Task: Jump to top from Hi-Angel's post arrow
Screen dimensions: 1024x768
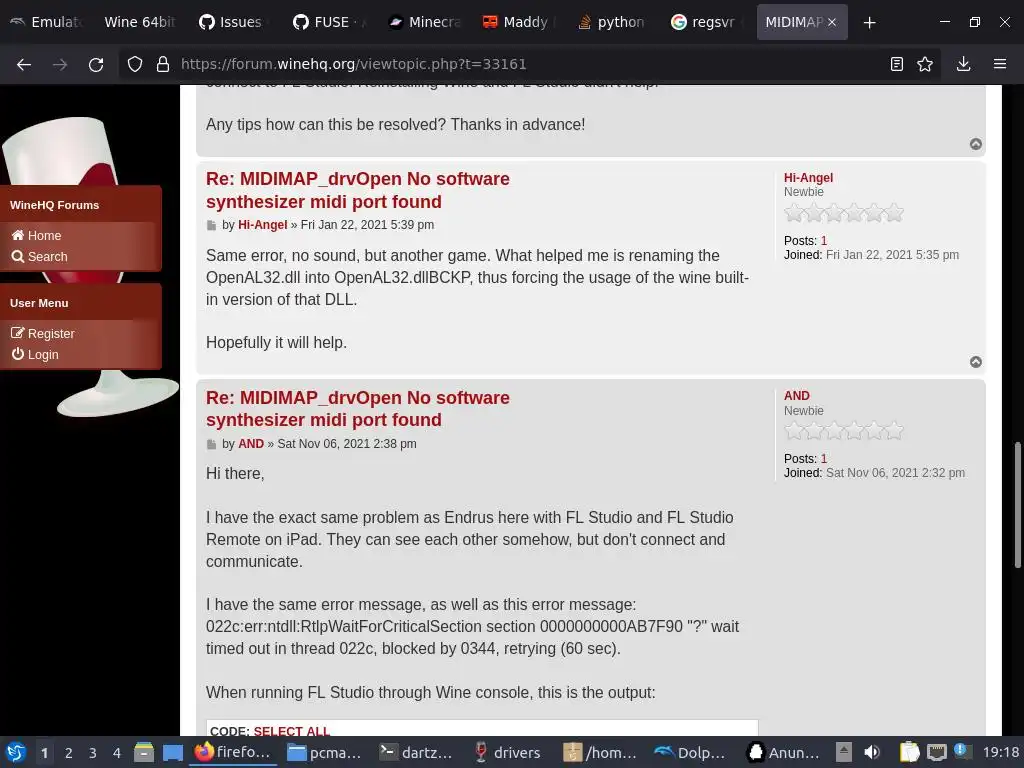Action: (x=976, y=362)
